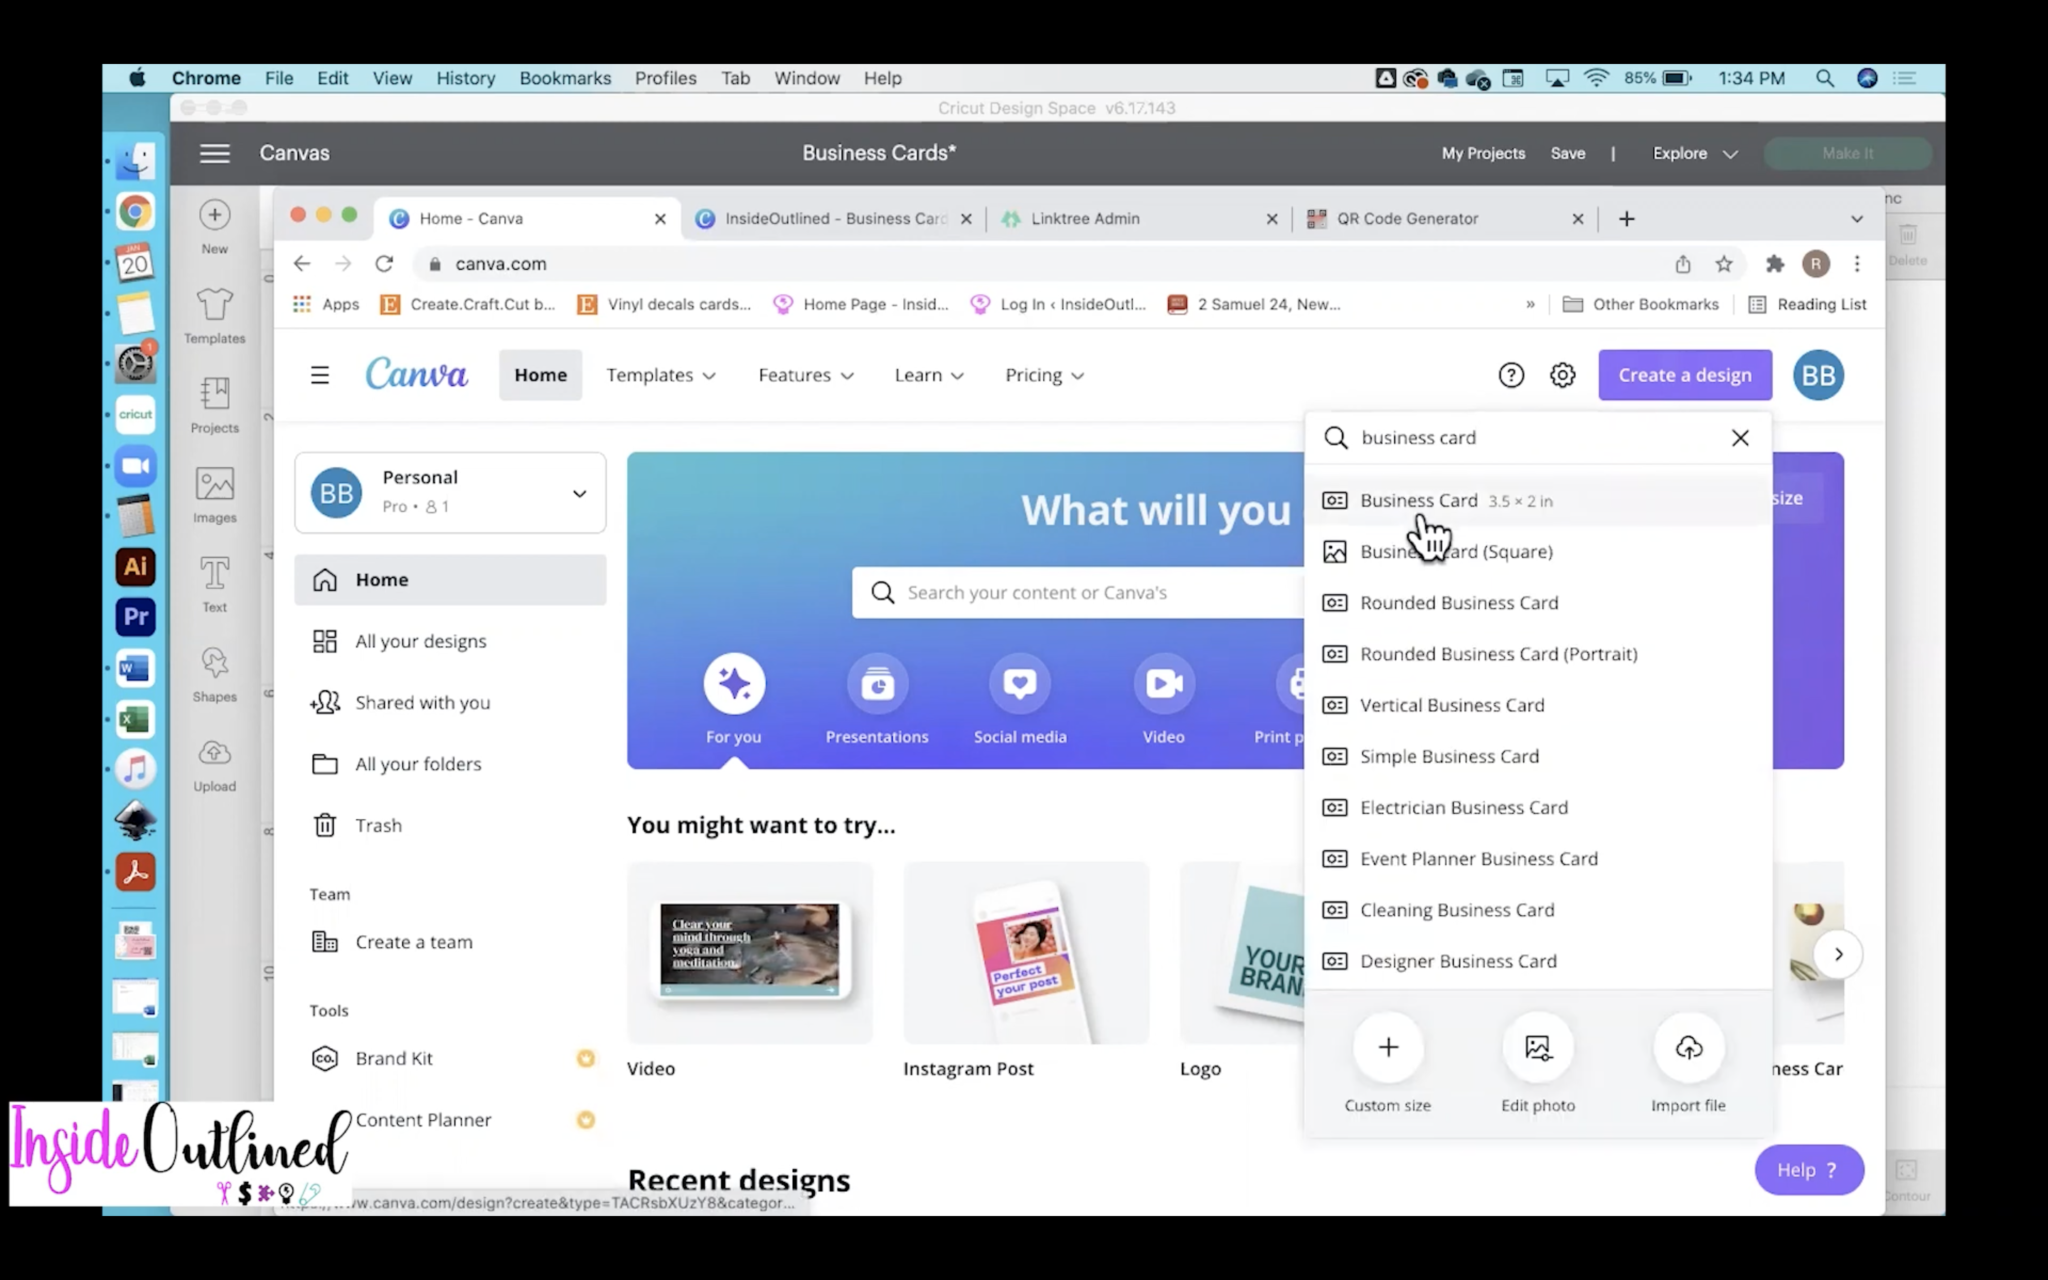Image resolution: width=2048 pixels, height=1280 pixels.
Task: Expand the Templates dropdown menu
Action: [x=661, y=375]
